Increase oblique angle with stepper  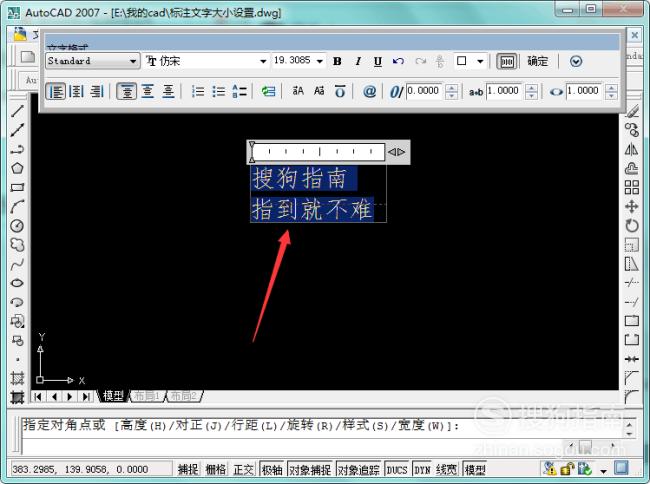tap(451, 87)
